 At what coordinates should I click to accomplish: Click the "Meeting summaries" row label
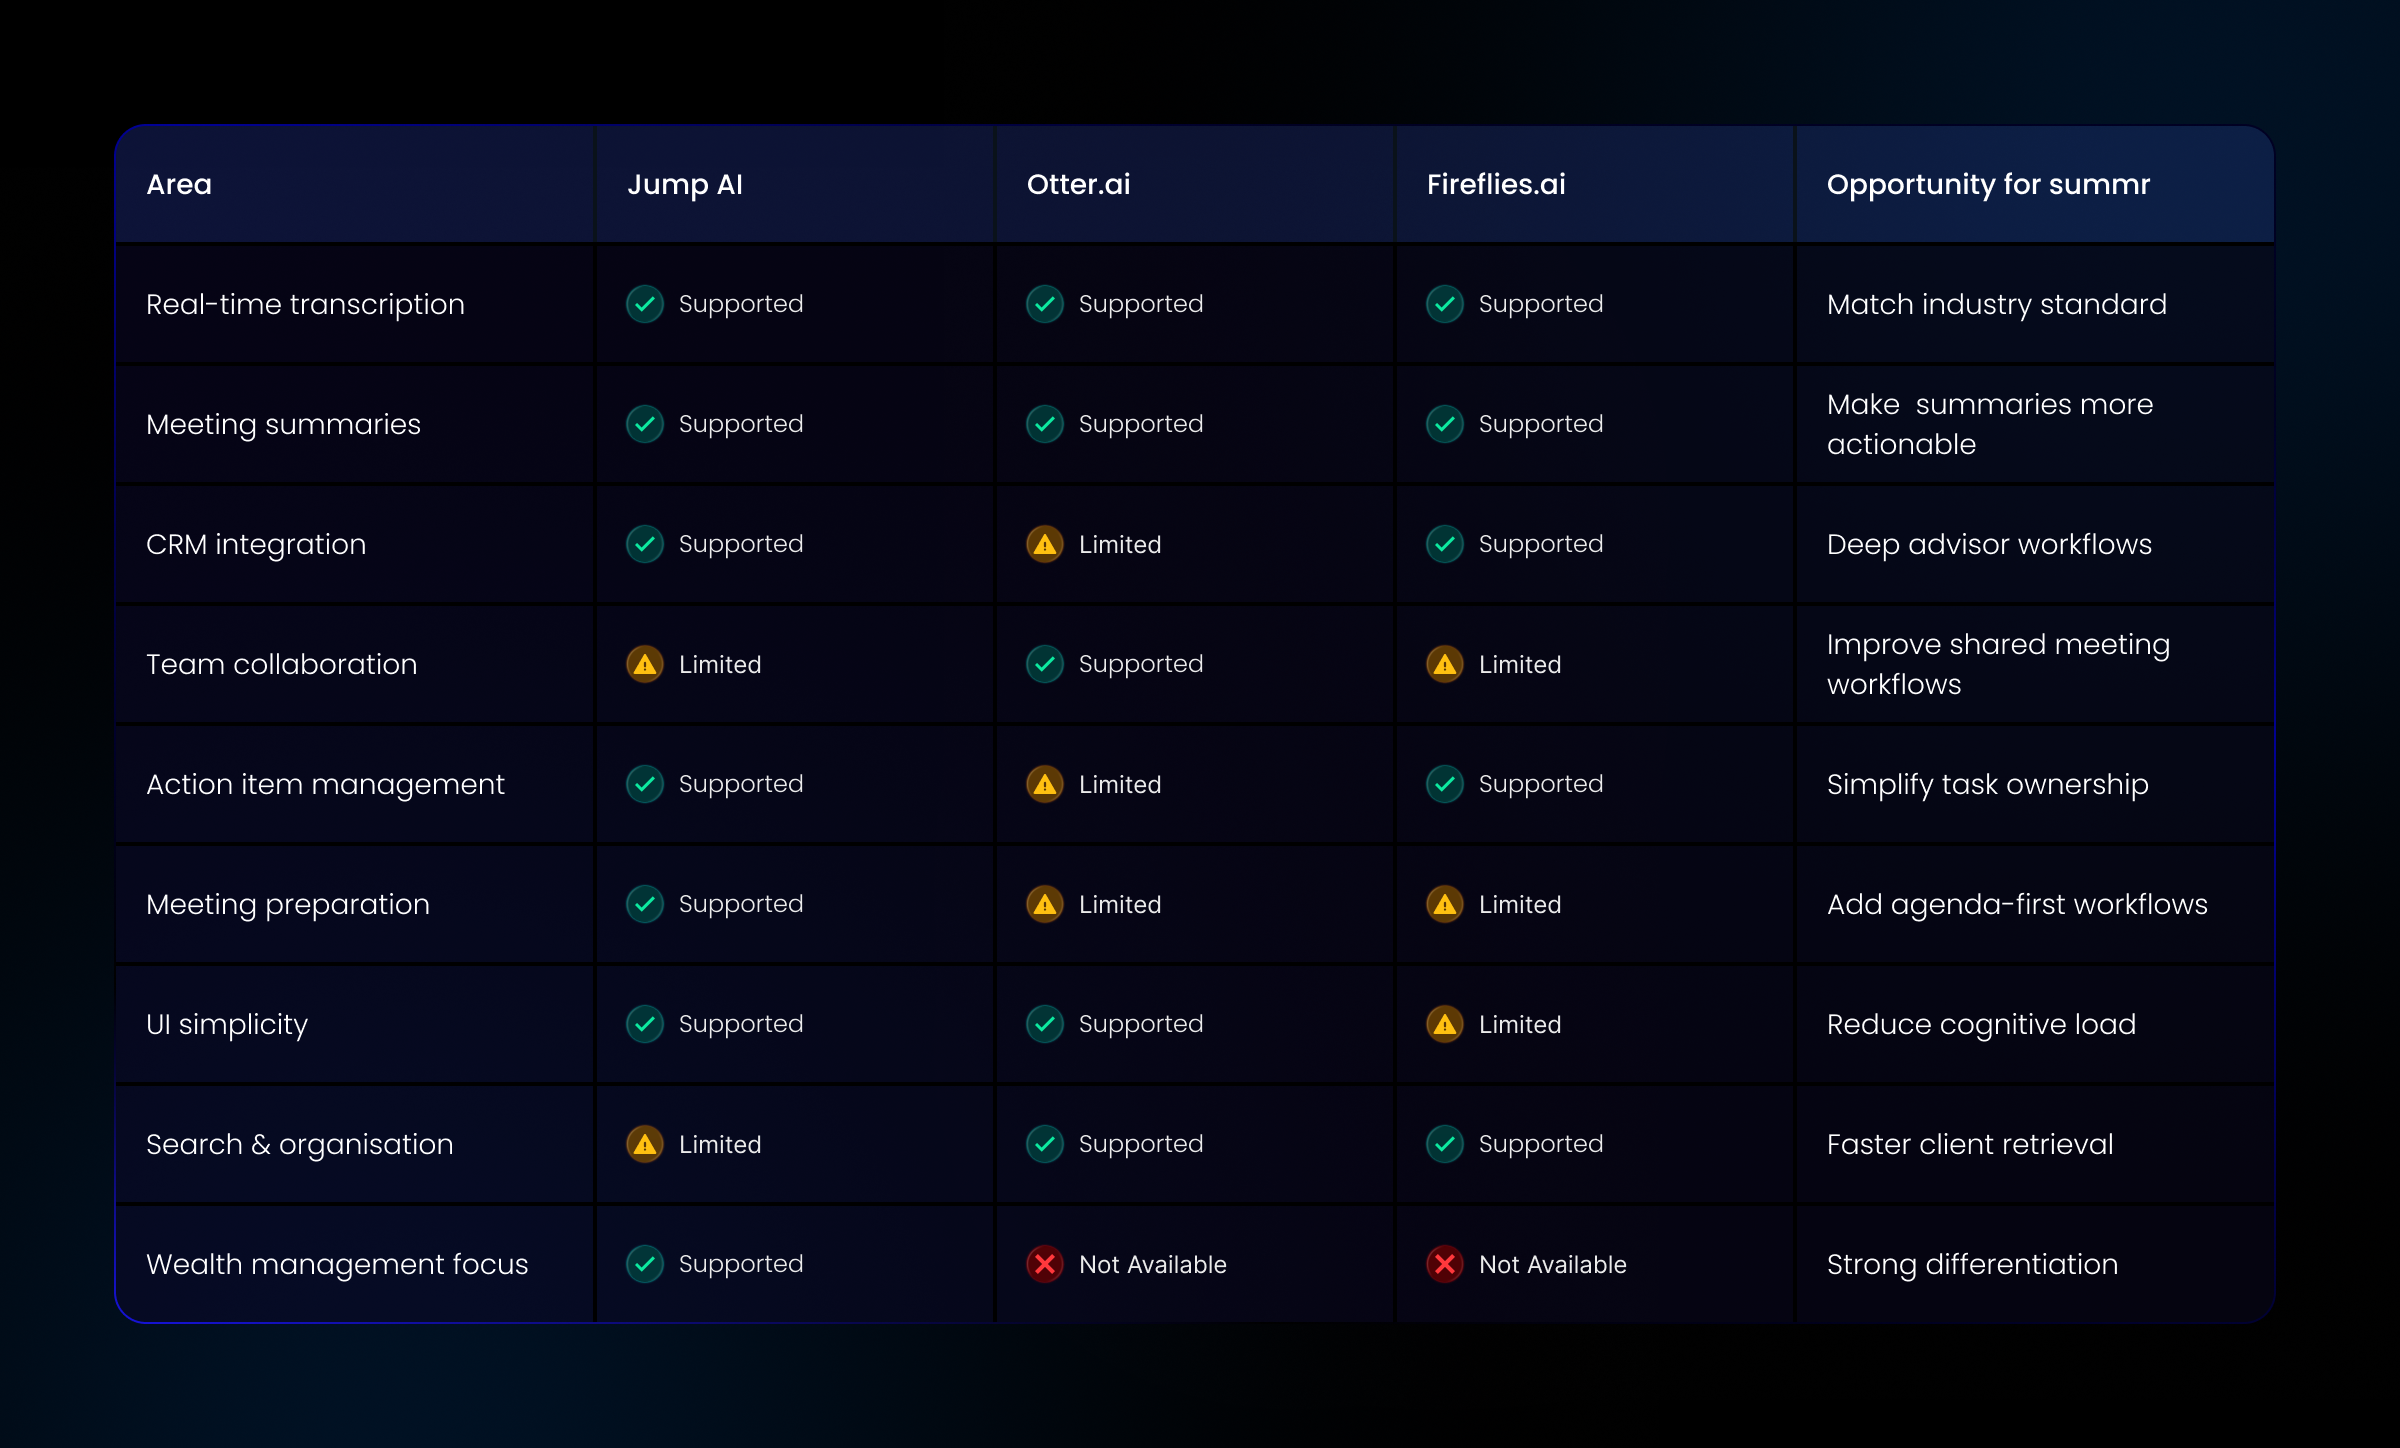[284, 425]
